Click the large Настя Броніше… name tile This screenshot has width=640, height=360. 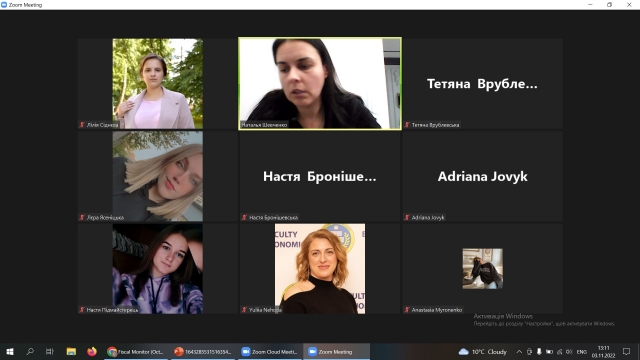coord(320,176)
